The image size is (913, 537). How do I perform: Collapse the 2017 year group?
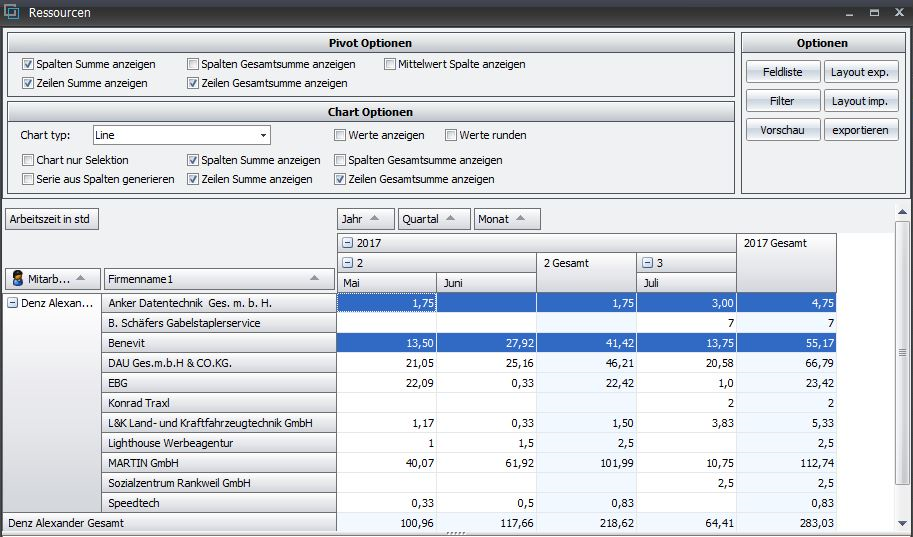point(347,243)
